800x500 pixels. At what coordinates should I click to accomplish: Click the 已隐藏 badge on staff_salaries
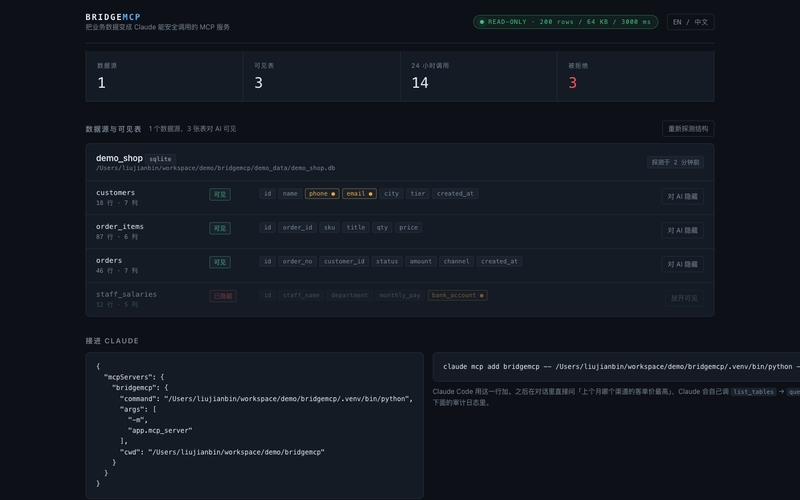point(223,296)
